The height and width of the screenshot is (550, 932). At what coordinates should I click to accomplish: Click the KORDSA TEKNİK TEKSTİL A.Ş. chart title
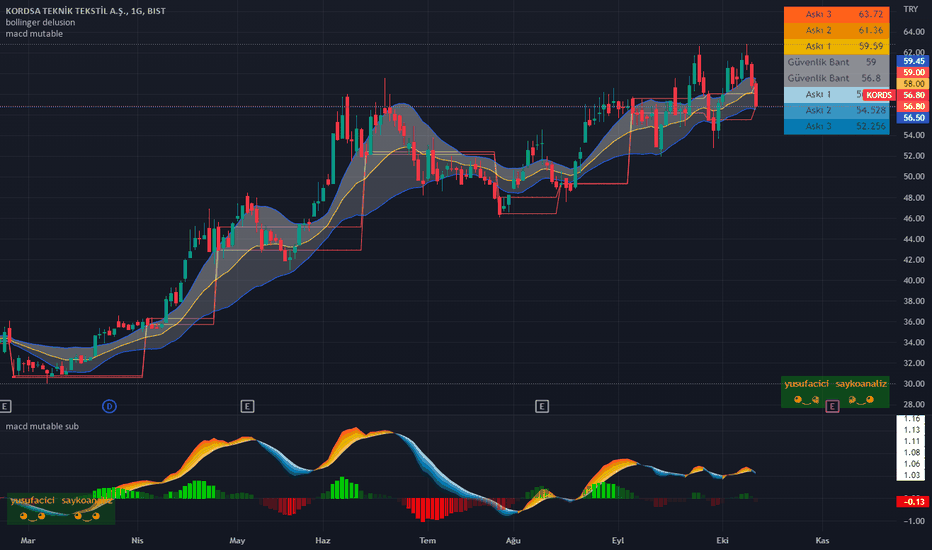[86, 11]
